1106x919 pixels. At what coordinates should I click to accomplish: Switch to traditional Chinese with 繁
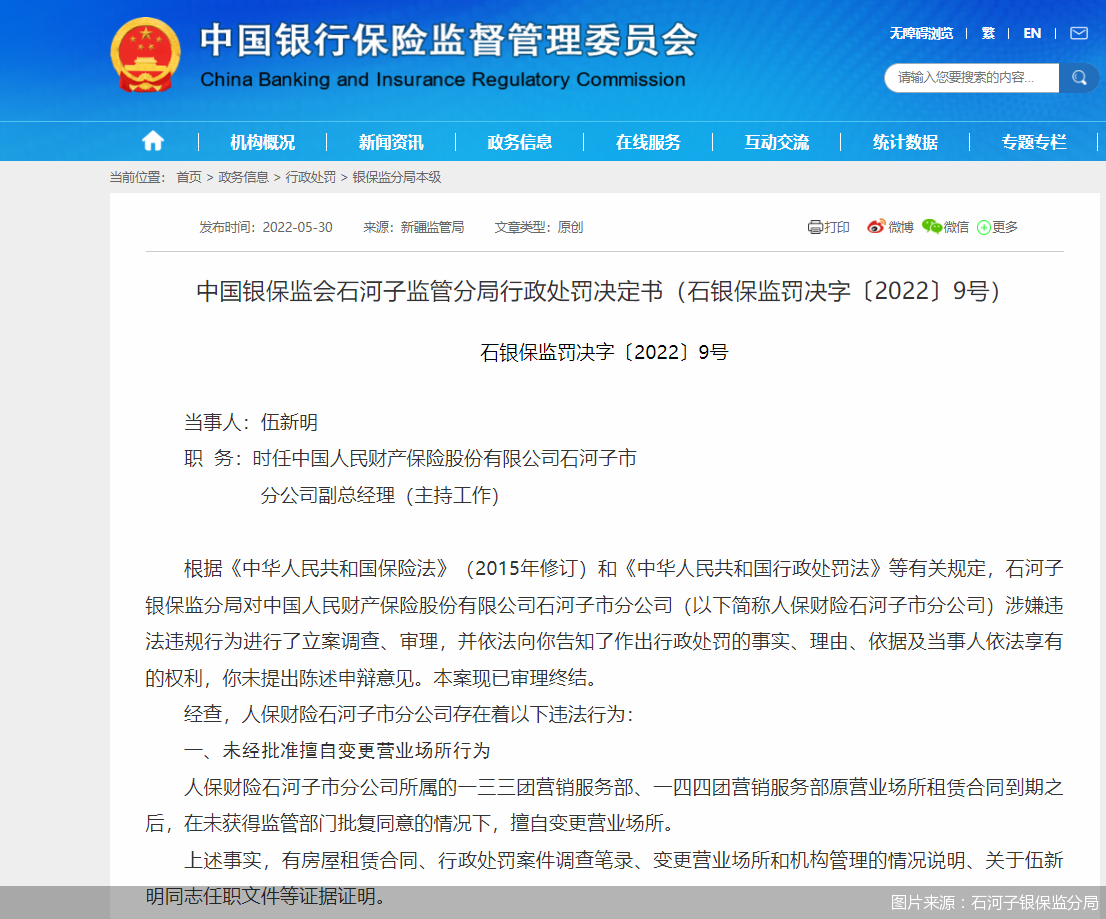(988, 33)
